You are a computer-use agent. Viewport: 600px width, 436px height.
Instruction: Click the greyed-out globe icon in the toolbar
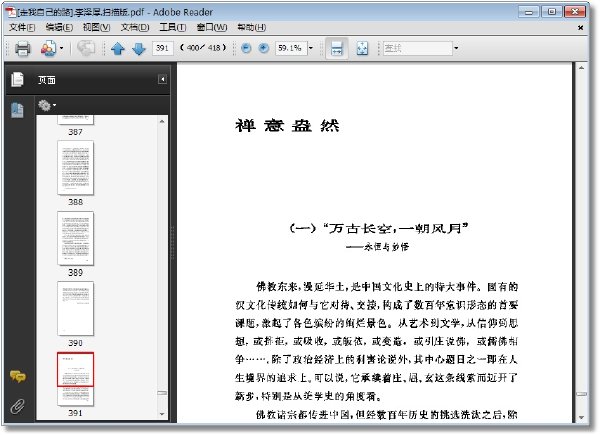(86, 48)
